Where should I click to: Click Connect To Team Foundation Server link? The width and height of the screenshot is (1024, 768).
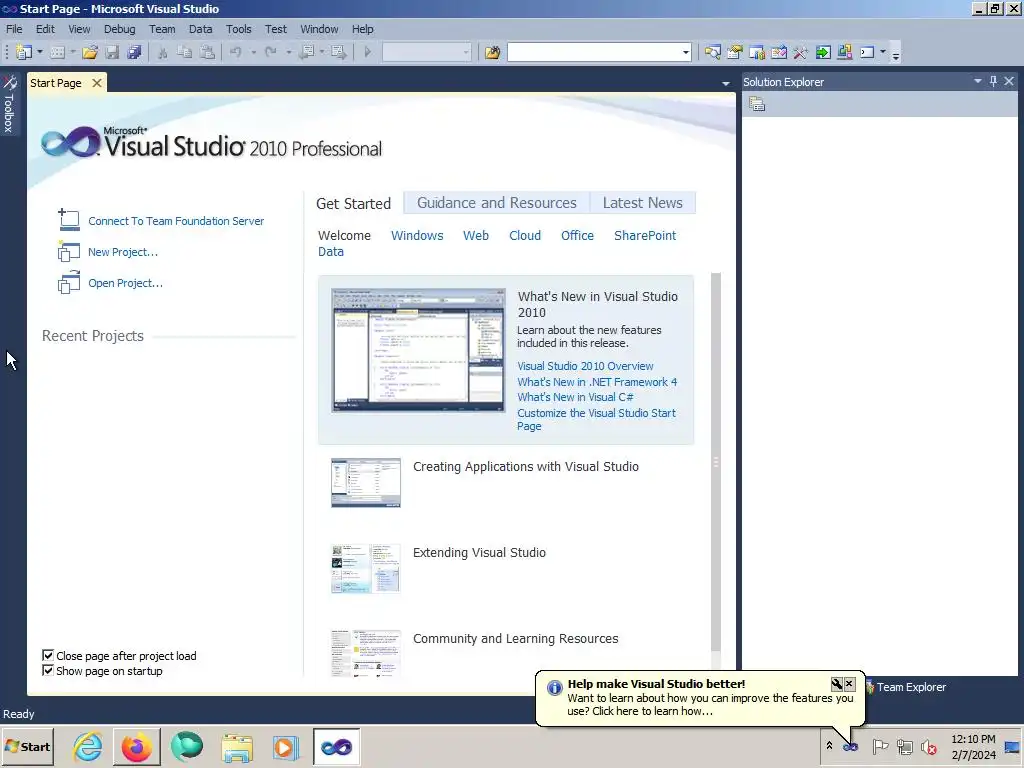tap(176, 221)
